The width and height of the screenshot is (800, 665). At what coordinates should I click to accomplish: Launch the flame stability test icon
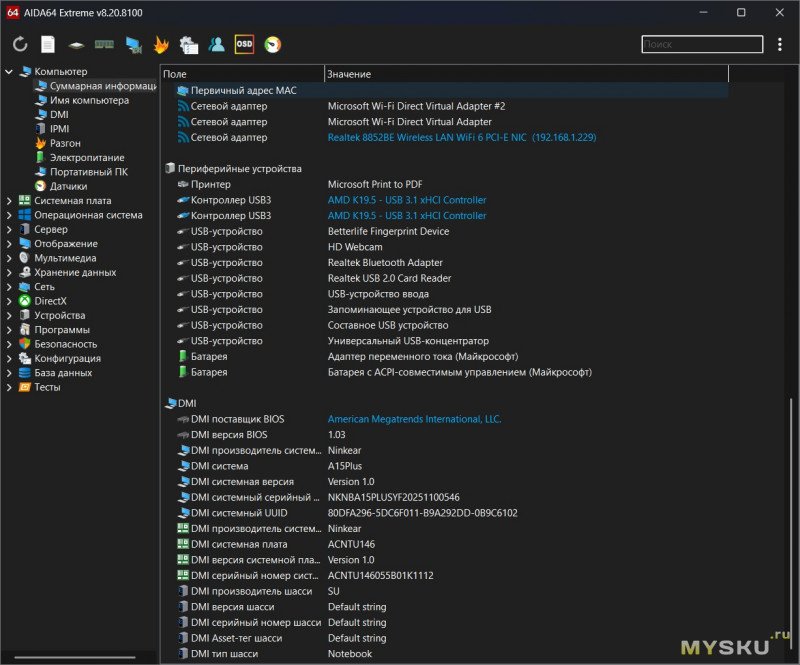tap(161, 45)
